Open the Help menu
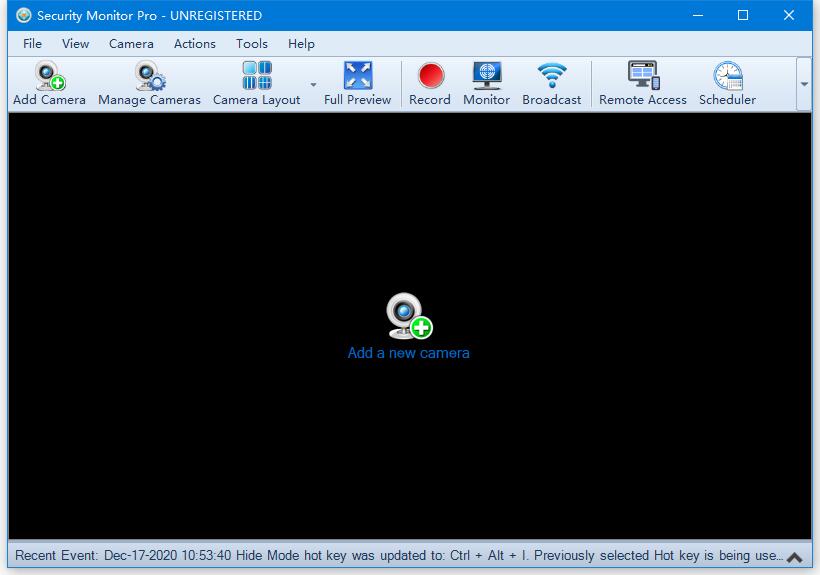This screenshot has height=575, width=820. click(301, 44)
